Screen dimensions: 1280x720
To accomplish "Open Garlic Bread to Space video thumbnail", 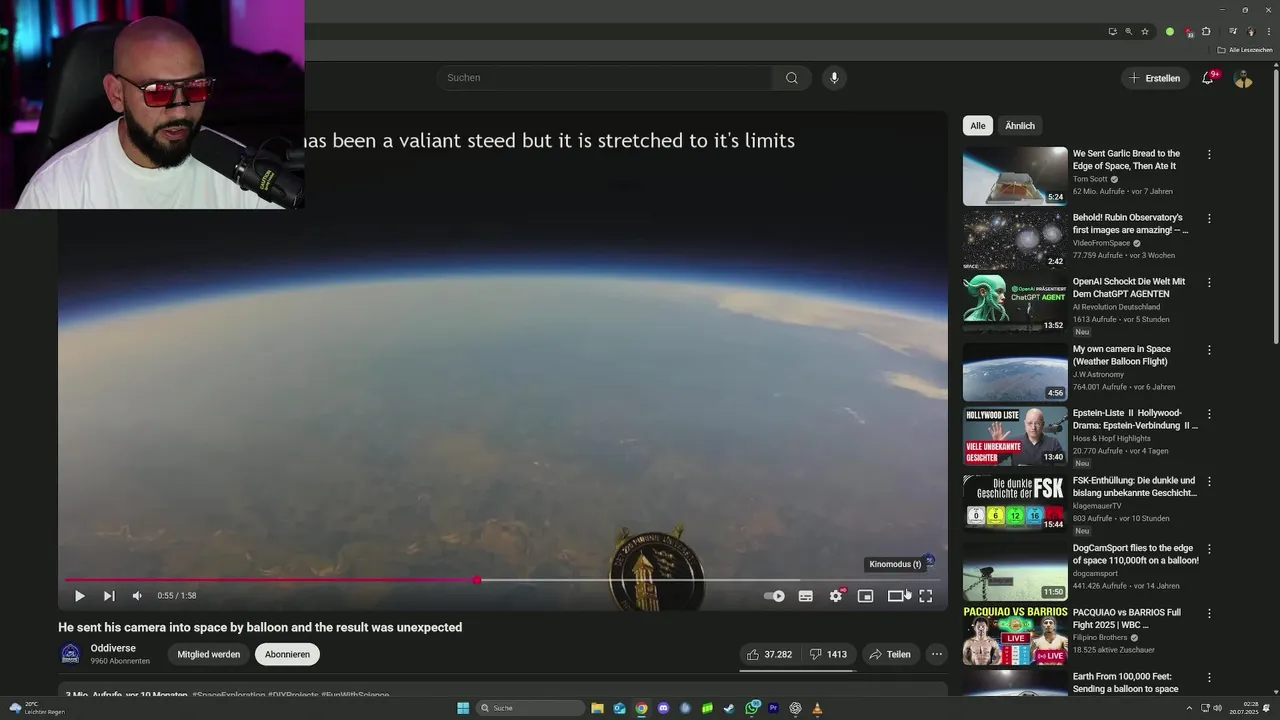I will click(x=1015, y=176).
